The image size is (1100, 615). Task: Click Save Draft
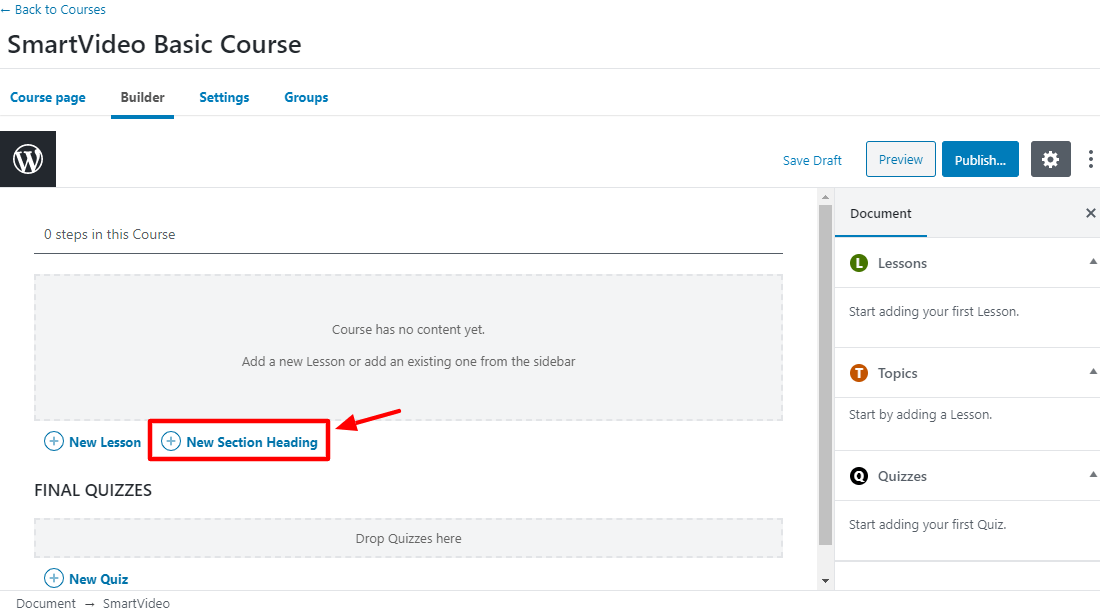pos(812,161)
